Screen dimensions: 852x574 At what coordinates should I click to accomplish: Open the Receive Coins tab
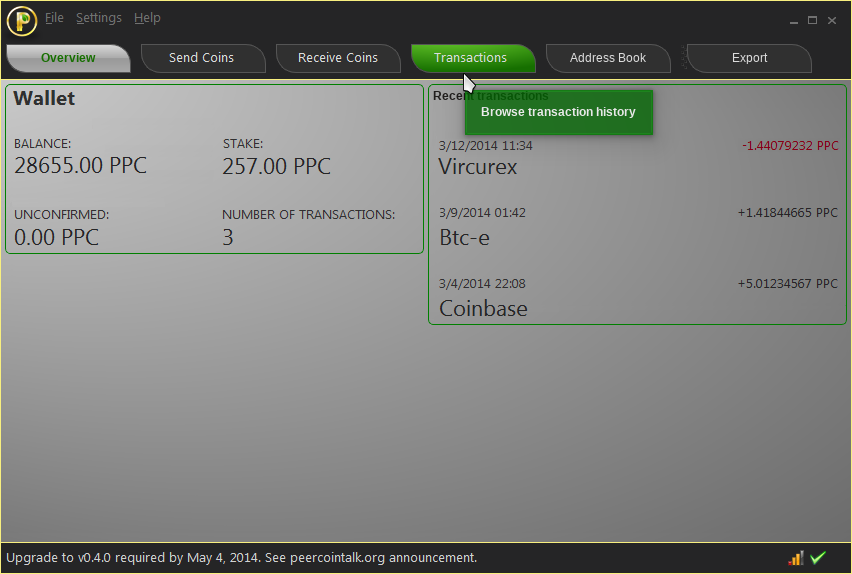click(x=338, y=58)
